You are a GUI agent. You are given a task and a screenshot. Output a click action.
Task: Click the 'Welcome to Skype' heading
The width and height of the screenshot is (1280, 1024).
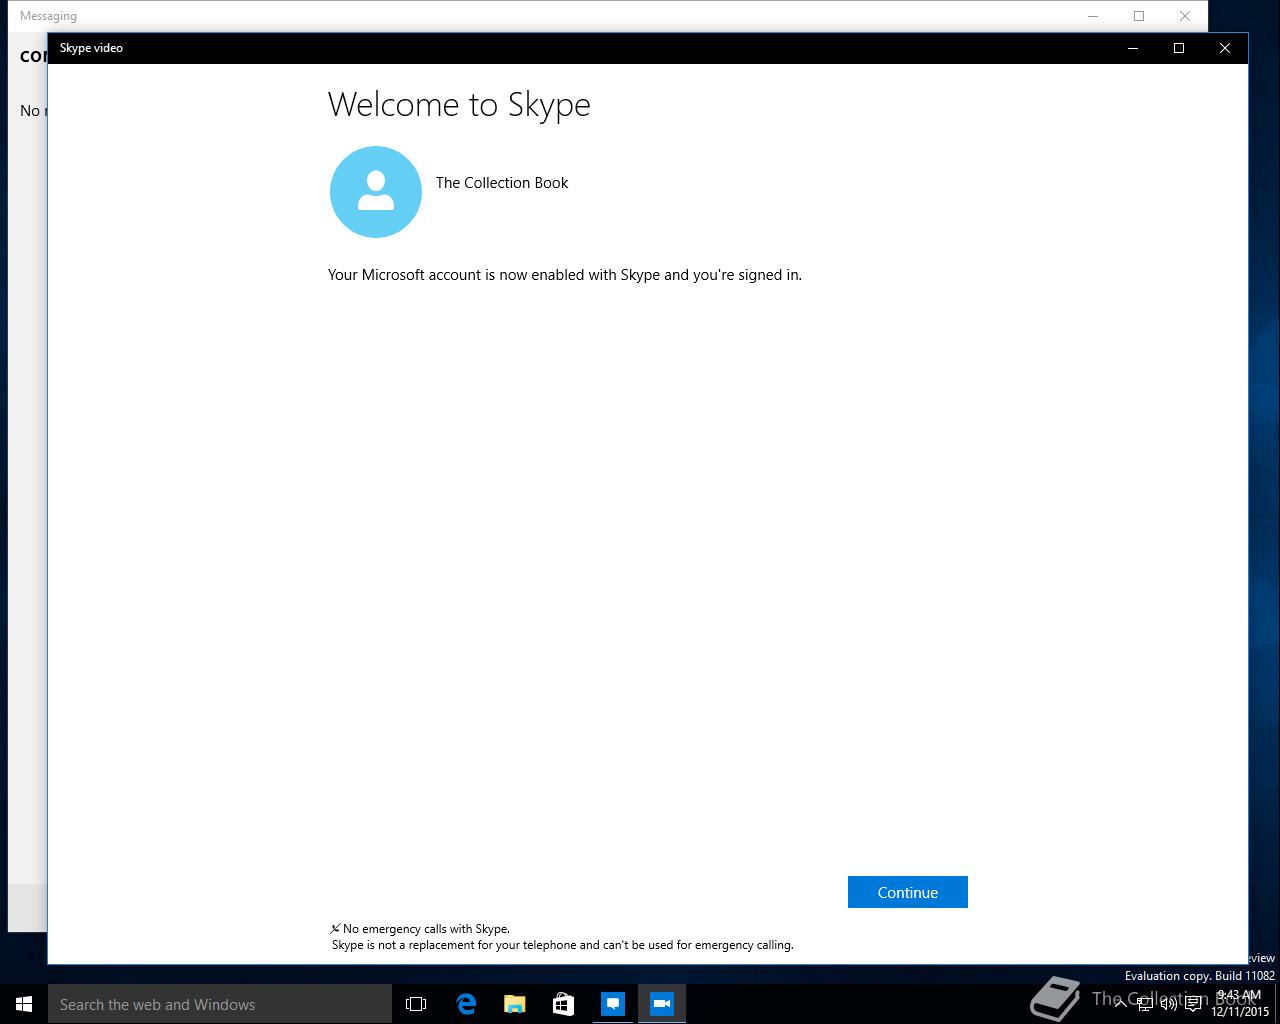pos(459,105)
